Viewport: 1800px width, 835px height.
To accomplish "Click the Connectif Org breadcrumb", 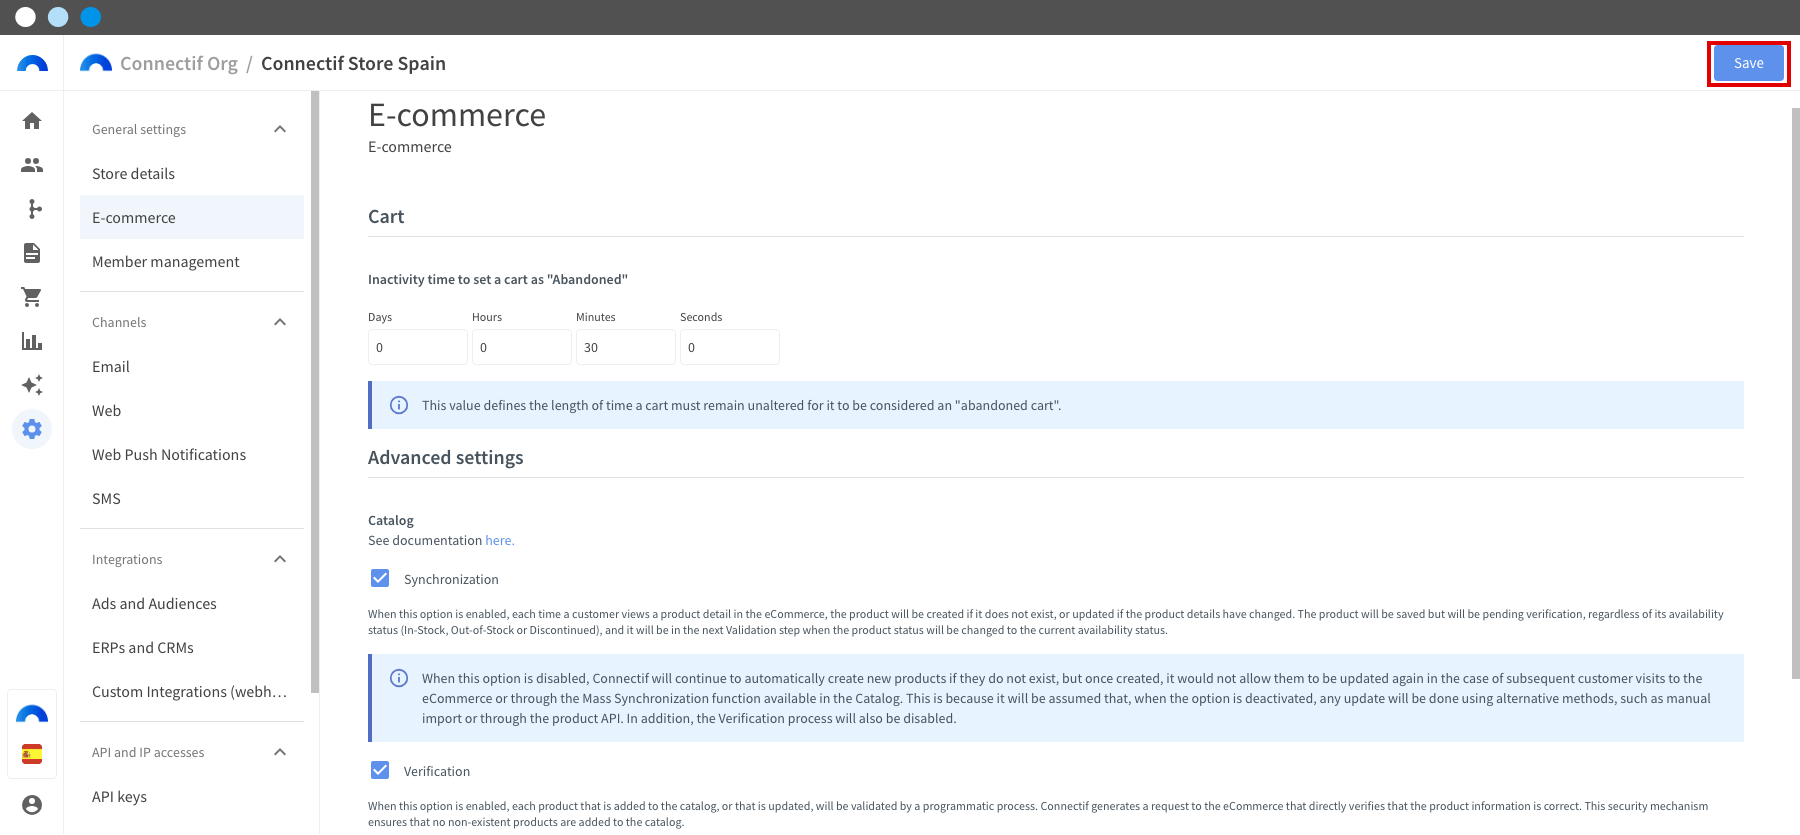I will [179, 63].
